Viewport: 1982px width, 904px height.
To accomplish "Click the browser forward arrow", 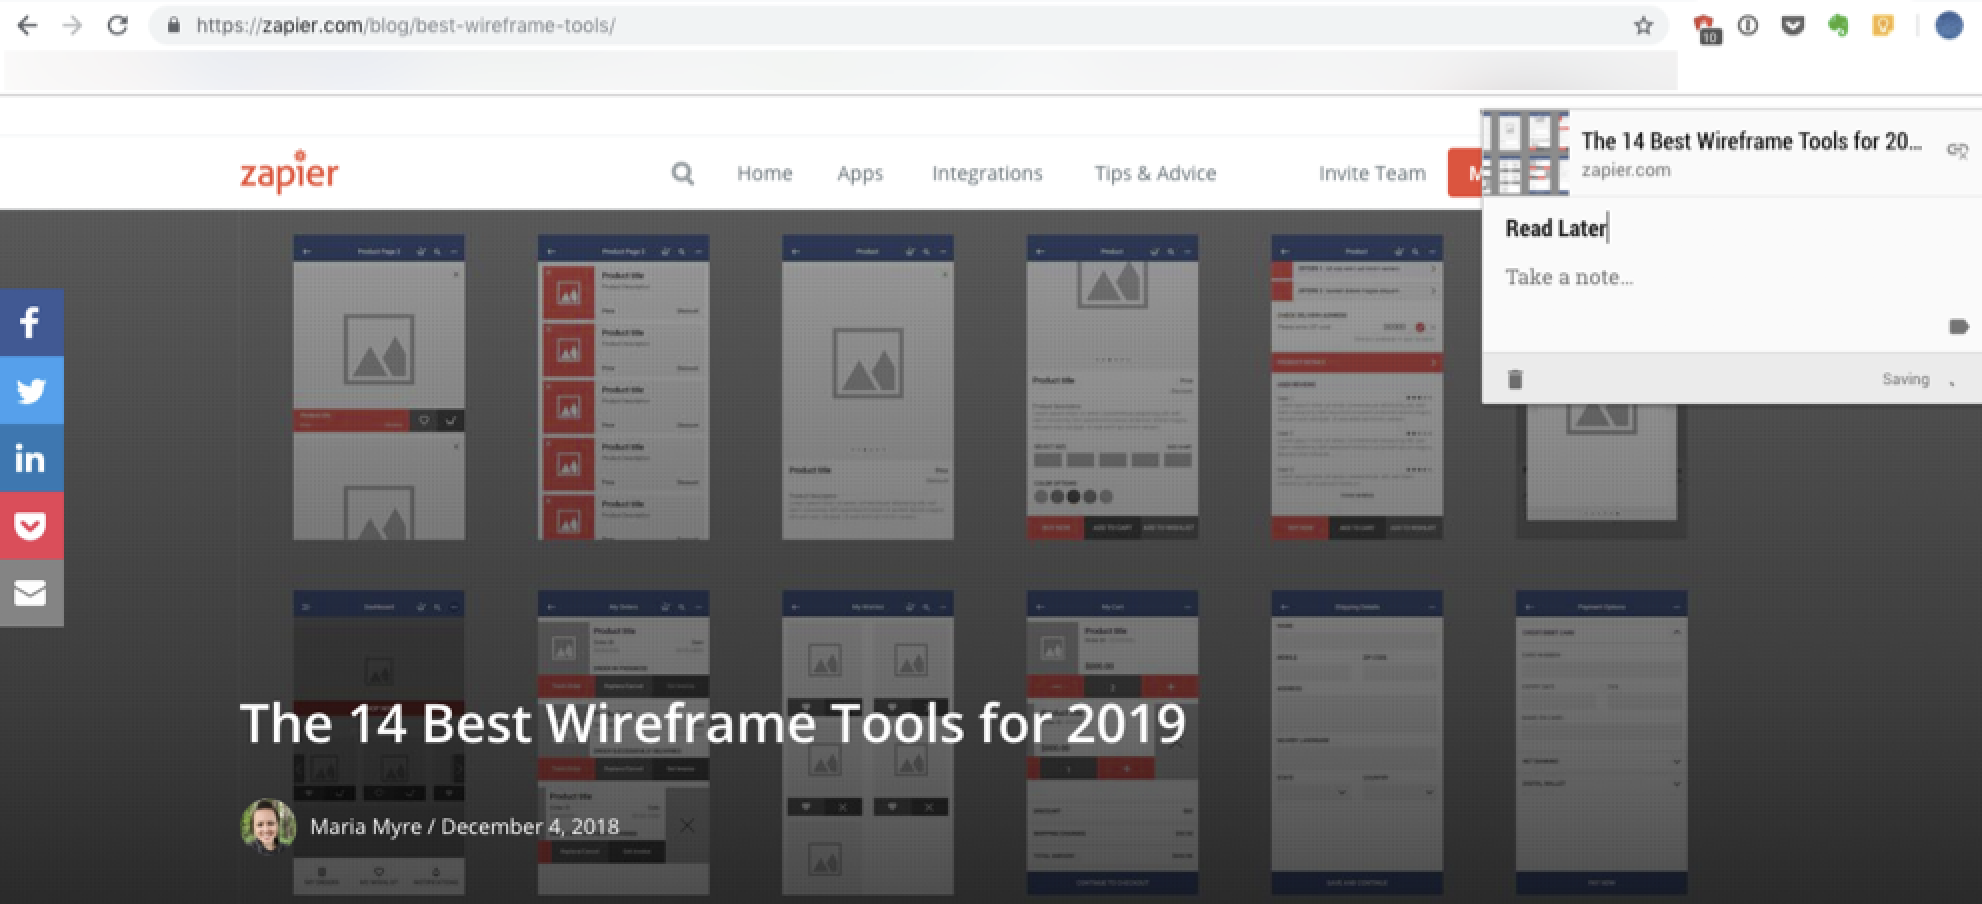I will click(72, 26).
